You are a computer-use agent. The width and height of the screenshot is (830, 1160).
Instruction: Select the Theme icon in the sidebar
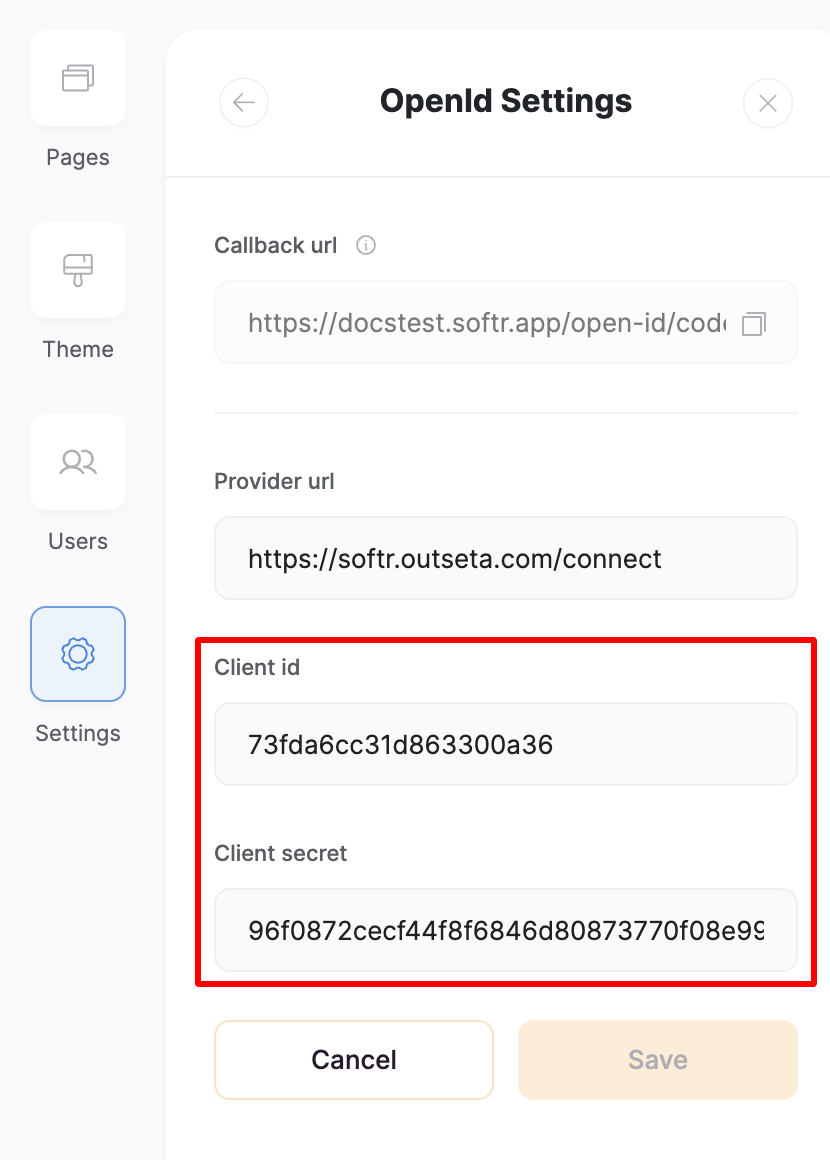(x=77, y=270)
